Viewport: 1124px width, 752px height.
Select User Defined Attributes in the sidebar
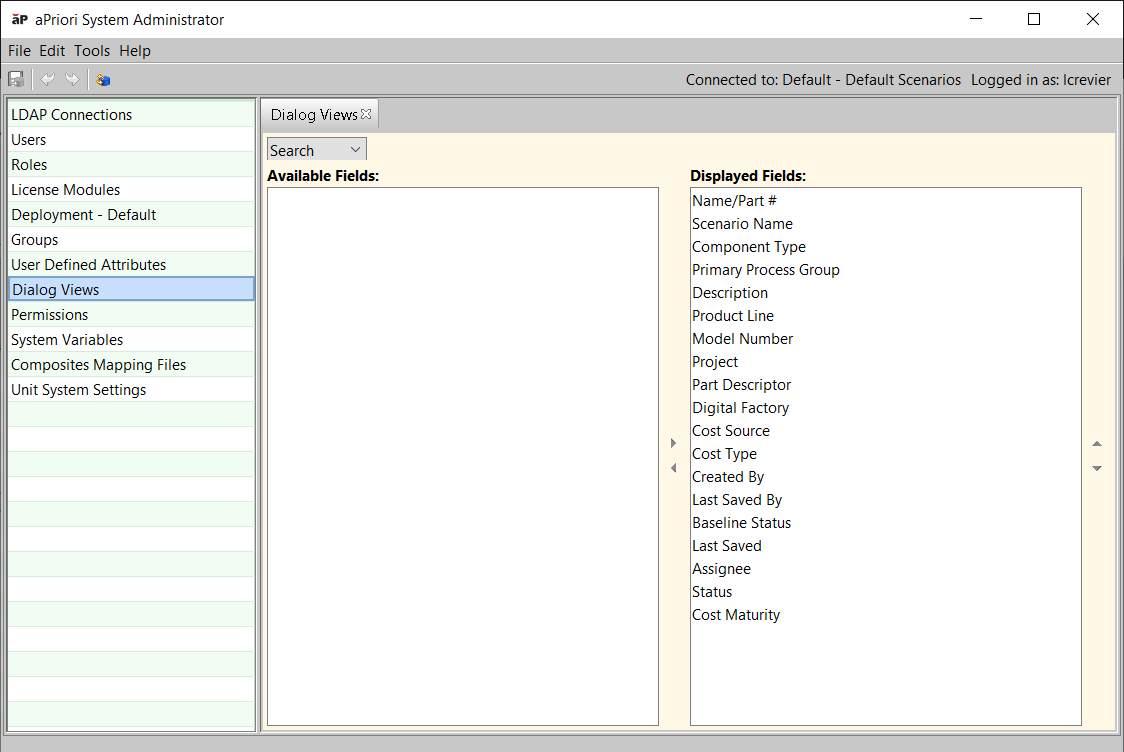(x=88, y=265)
